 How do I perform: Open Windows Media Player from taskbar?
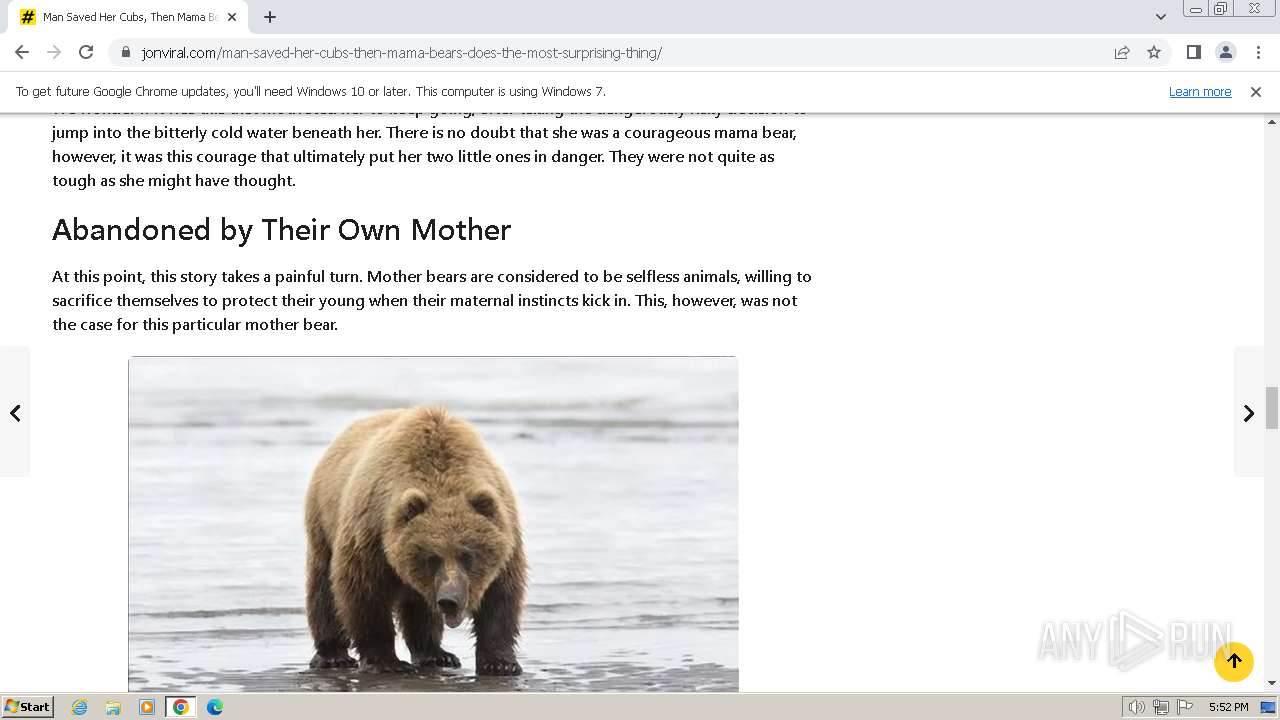(147, 707)
